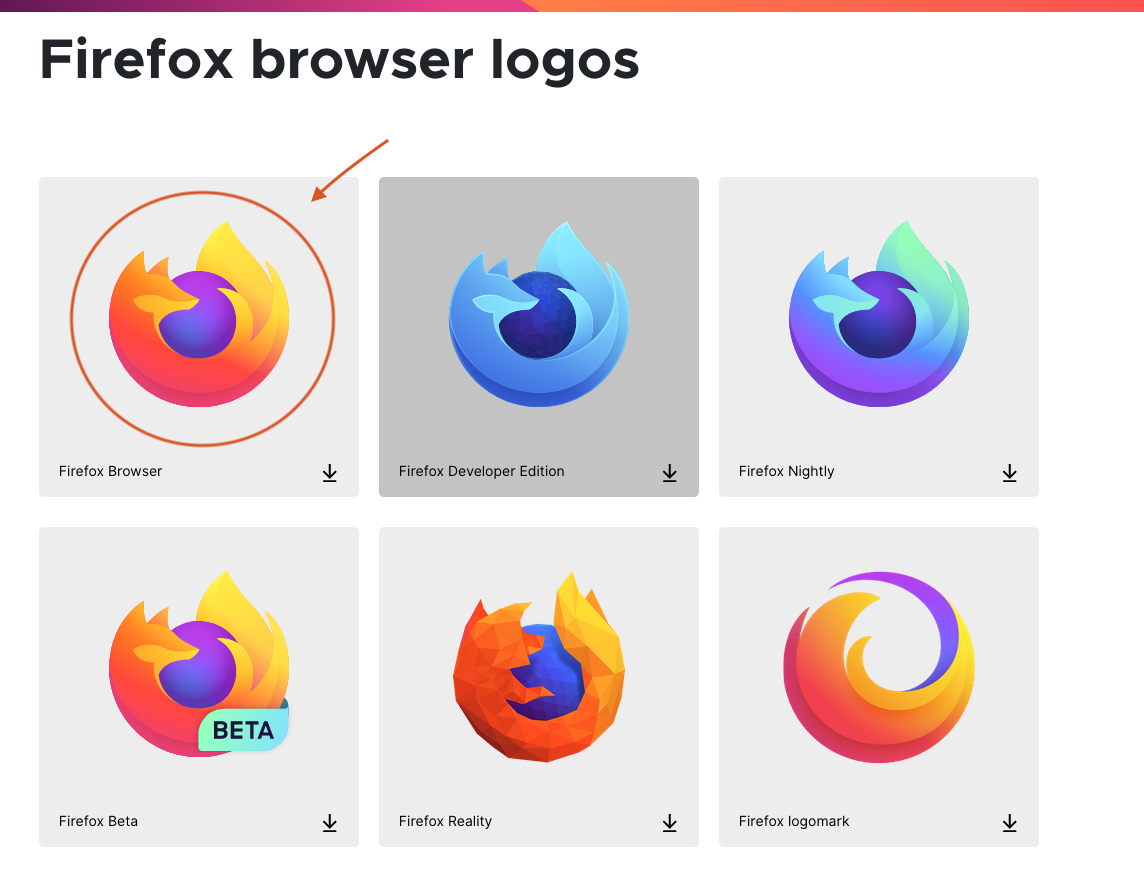The height and width of the screenshot is (886, 1144).
Task: Select the low-poly Firefox Reality logo image
Action: [539, 667]
